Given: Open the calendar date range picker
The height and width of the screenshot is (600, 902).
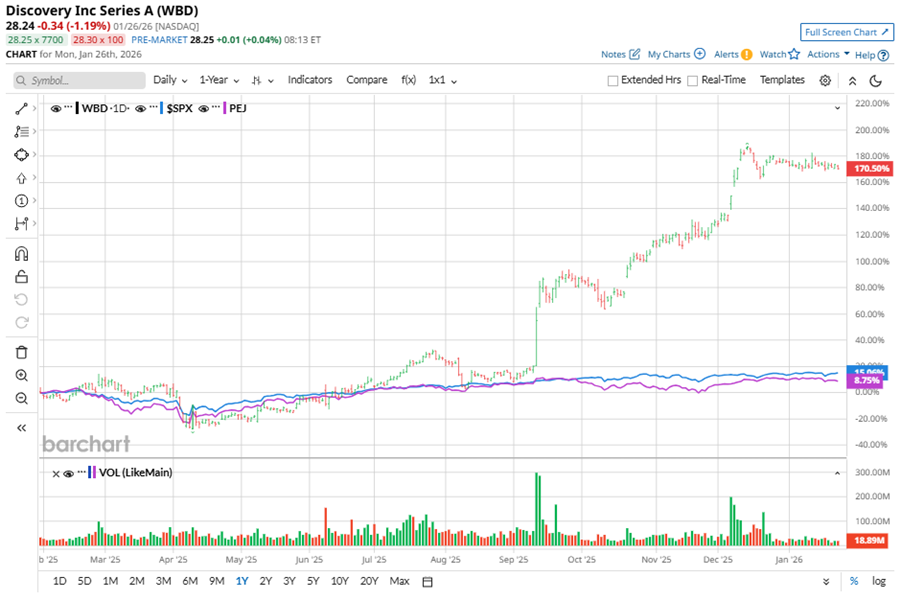Looking at the screenshot, I should coord(427,582).
